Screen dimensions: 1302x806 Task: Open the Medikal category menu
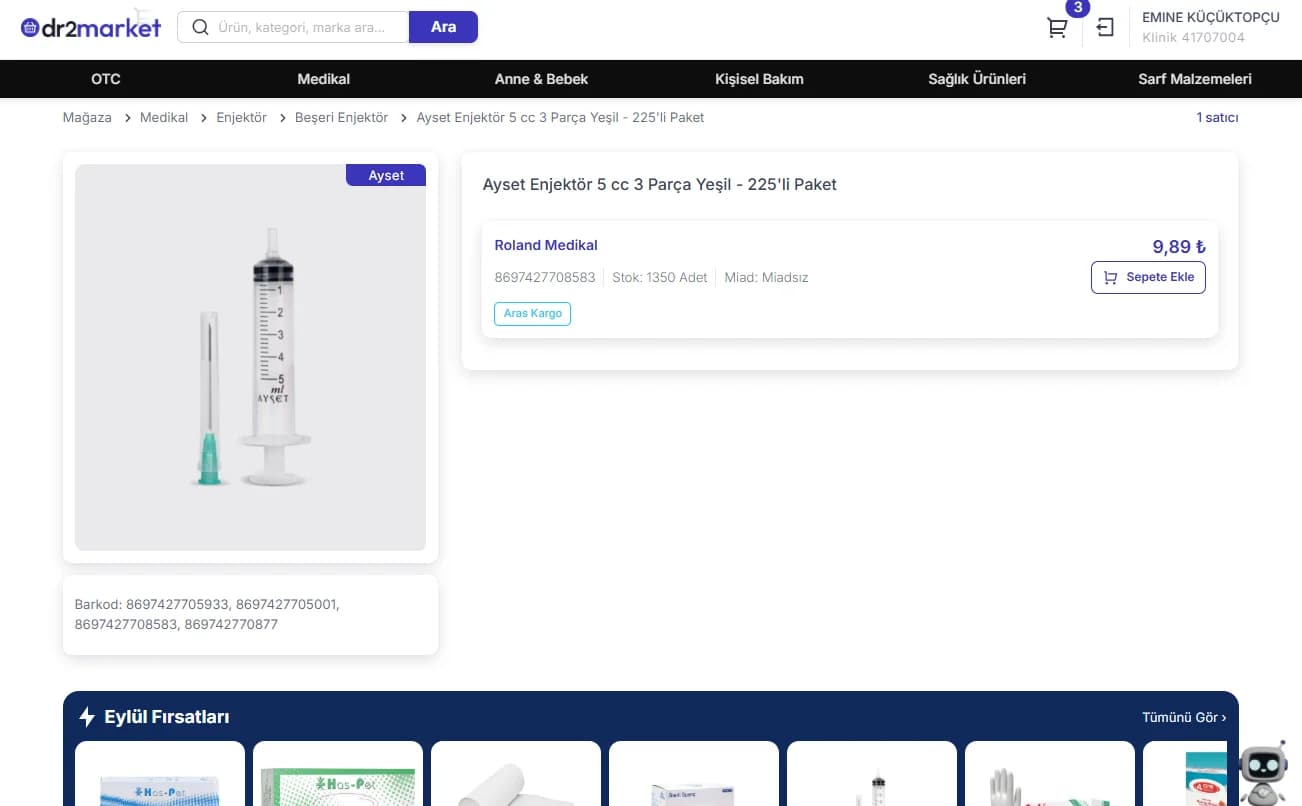(x=323, y=79)
